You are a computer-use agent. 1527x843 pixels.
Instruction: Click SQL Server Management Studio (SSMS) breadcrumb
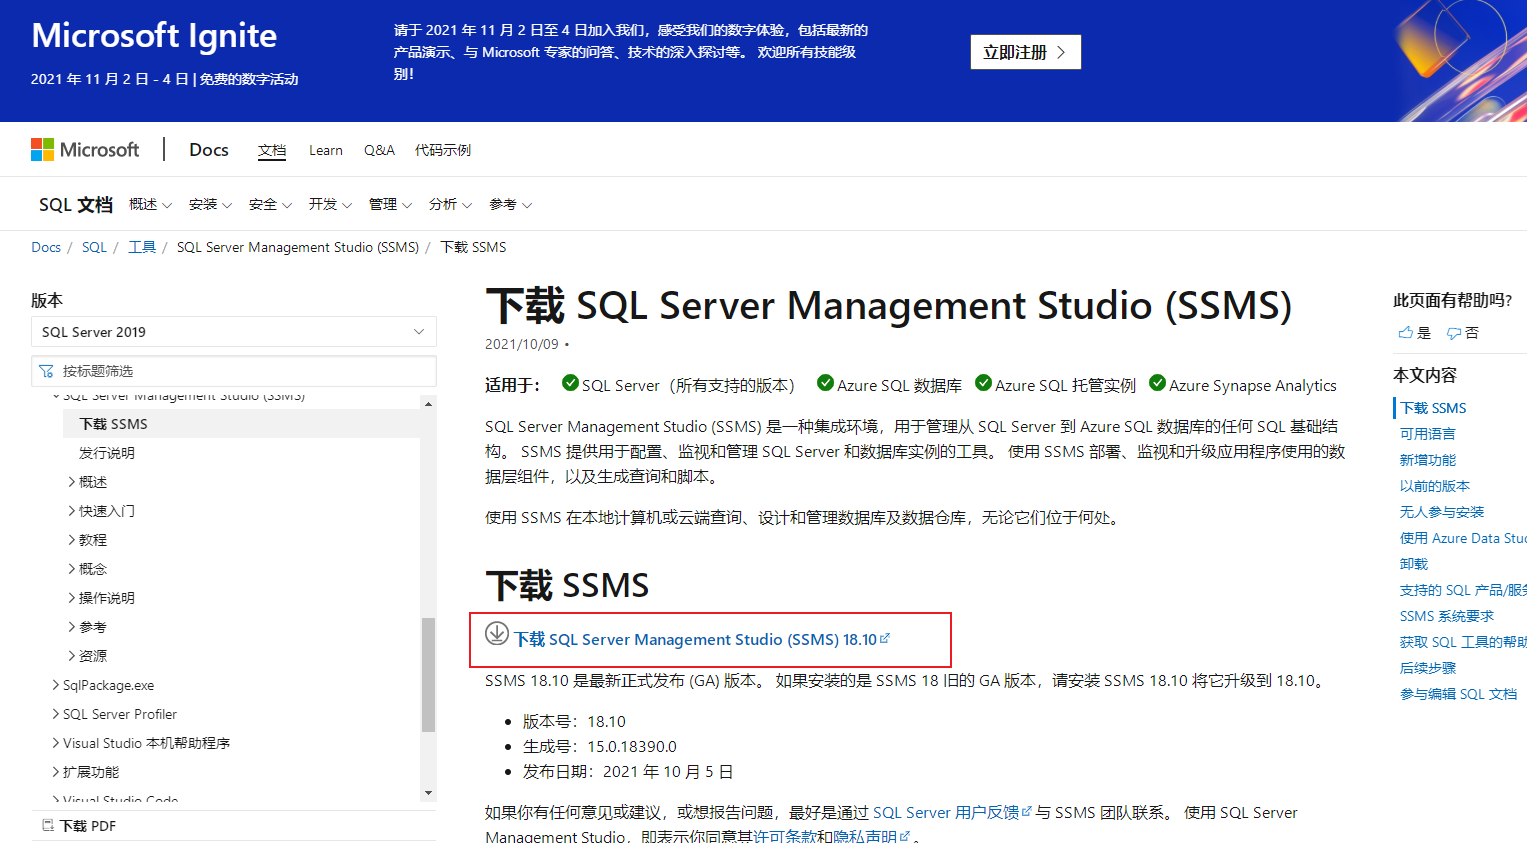click(x=298, y=247)
